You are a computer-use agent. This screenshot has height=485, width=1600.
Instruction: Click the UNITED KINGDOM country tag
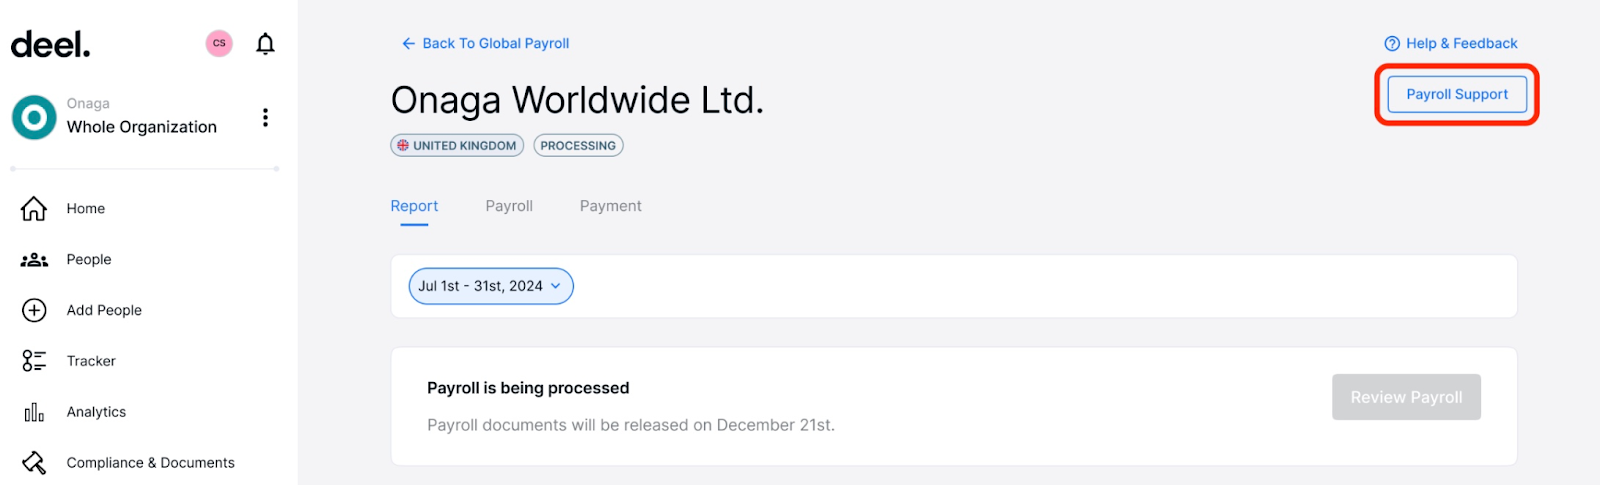click(457, 145)
